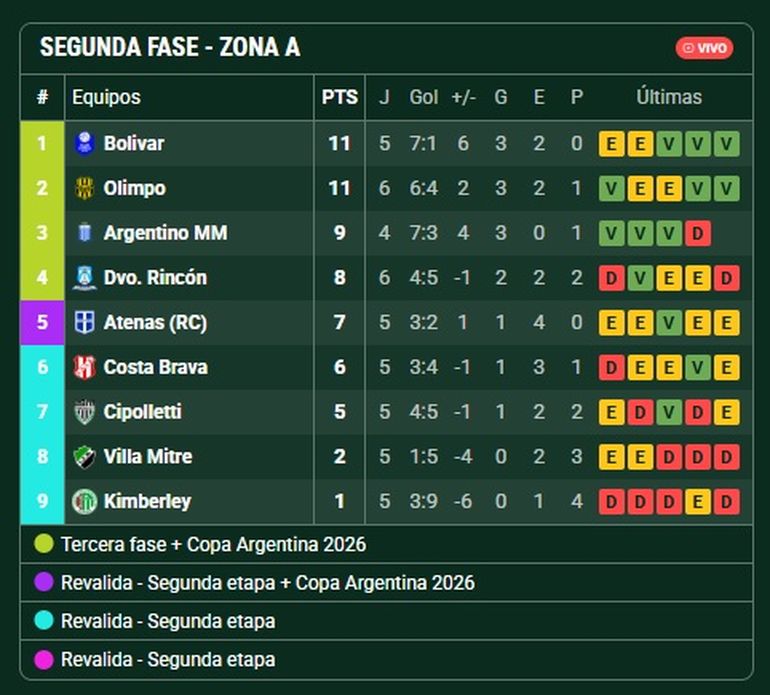This screenshot has width=770, height=695.
Task: Click the cyan Revalida legend dot
Action: (x=44, y=620)
